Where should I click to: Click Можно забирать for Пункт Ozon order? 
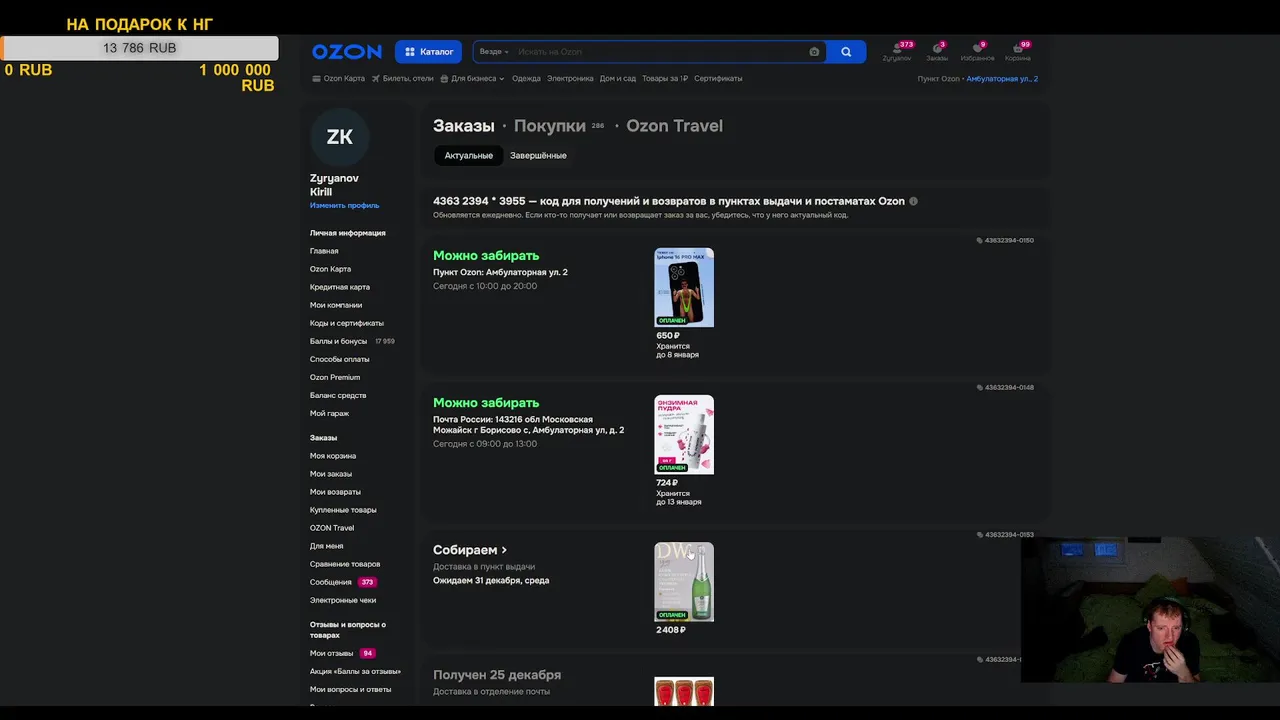tap(486, 256)
